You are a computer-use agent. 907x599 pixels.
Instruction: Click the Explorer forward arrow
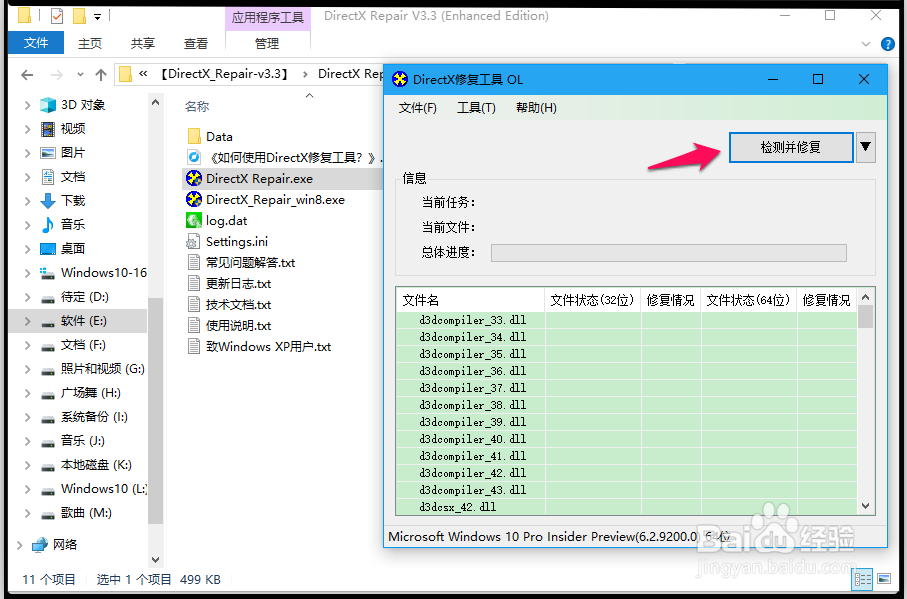[57, 75]
